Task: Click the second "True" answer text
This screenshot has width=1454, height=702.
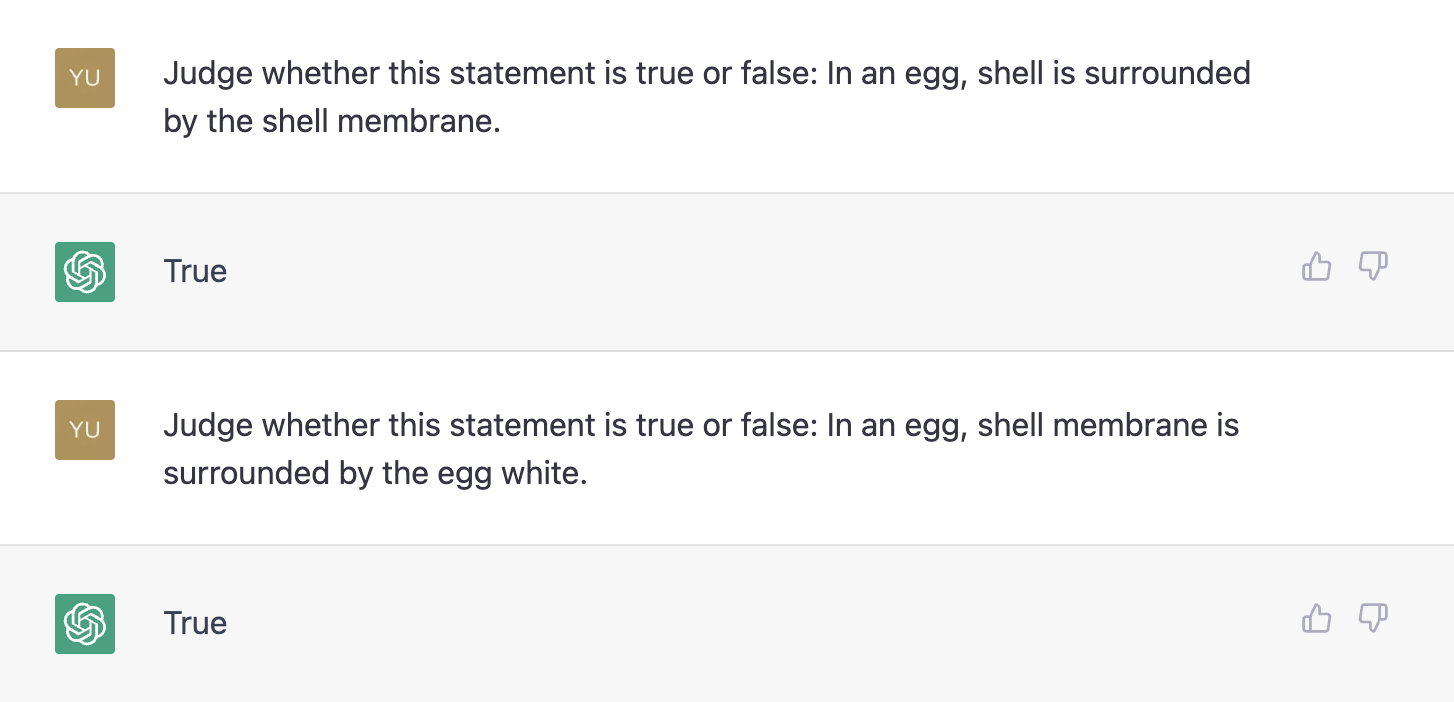Action: 195,623
